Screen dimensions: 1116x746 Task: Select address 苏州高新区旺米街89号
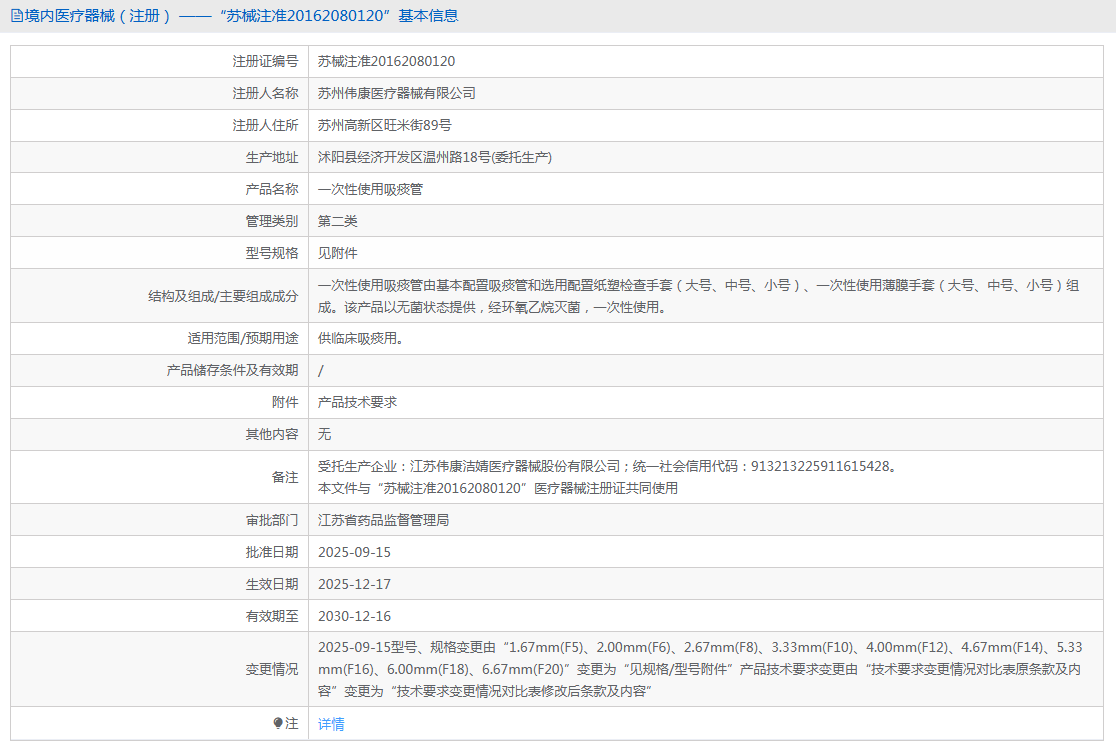tap(384, 125)
